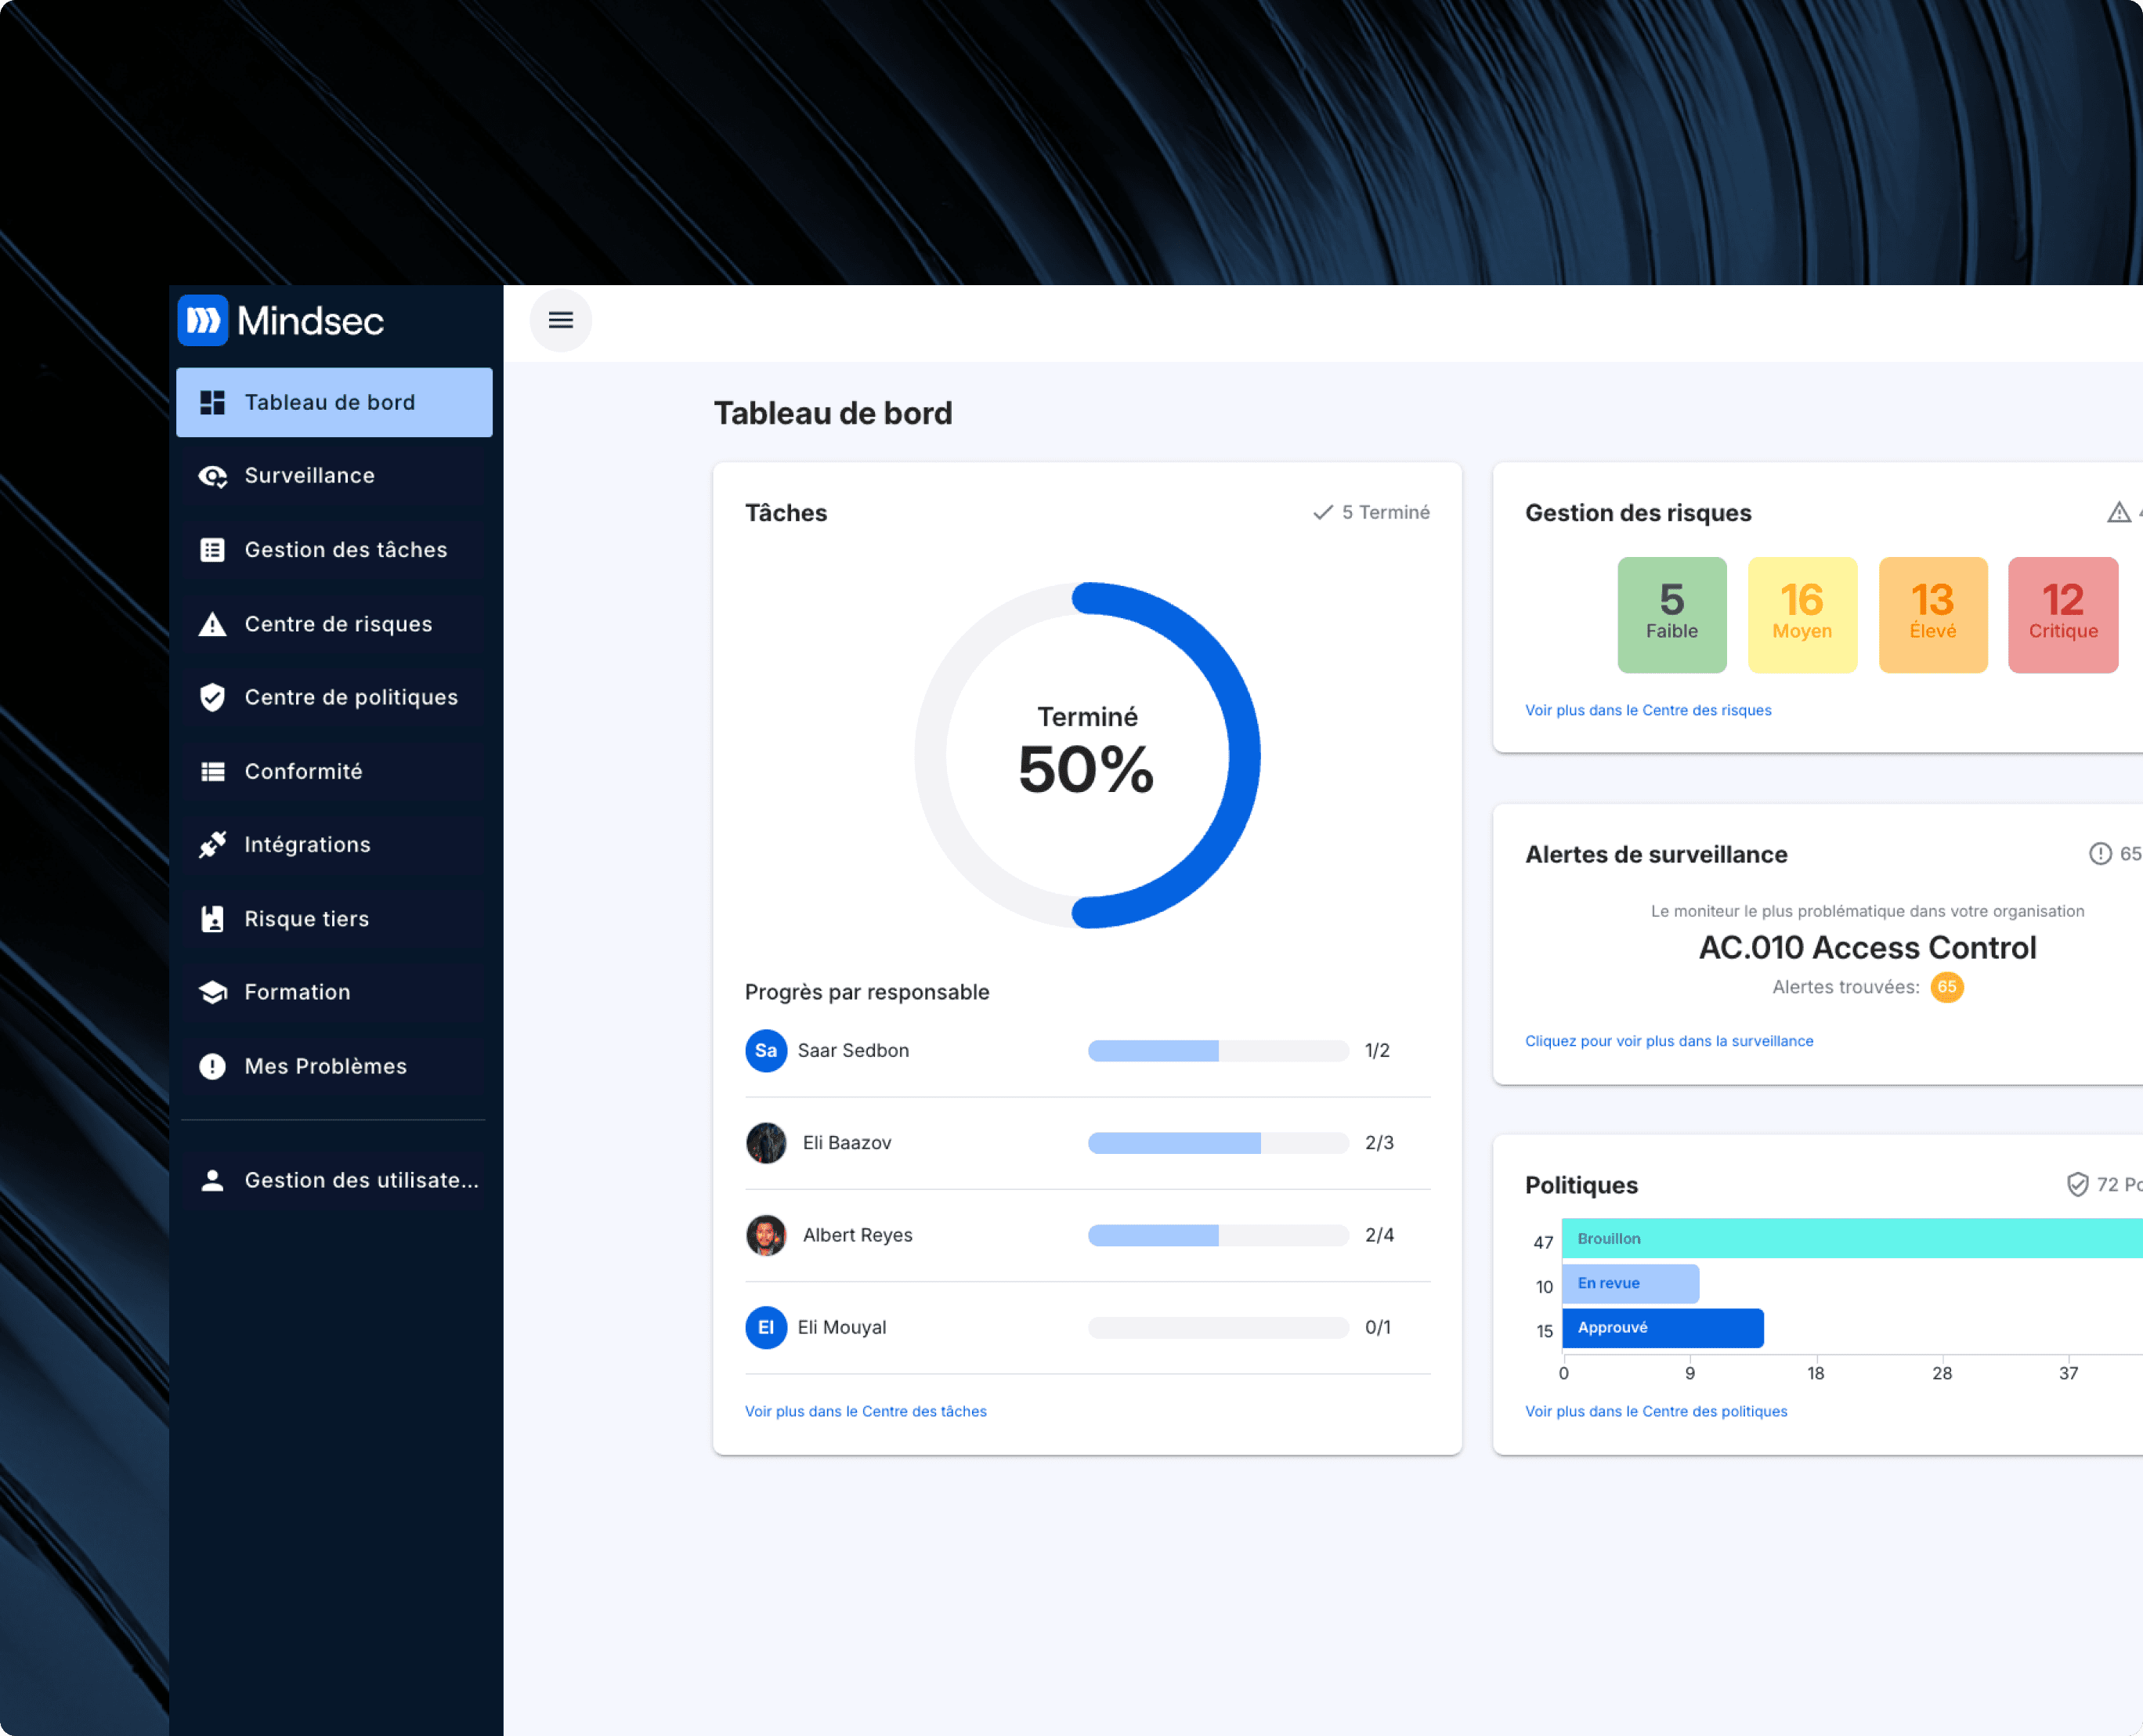Screen dimensions: 2143x1736
Task: Click the Intégrations plug icon
Action: [212, 845]
